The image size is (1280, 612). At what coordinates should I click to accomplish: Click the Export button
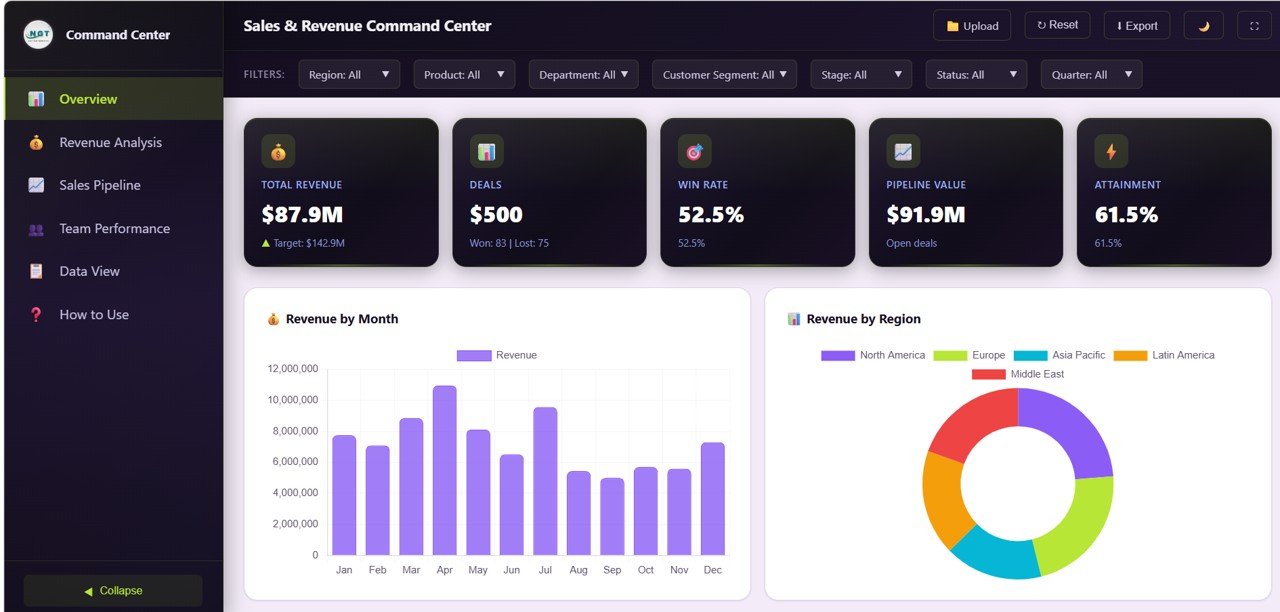(1136, 25)
